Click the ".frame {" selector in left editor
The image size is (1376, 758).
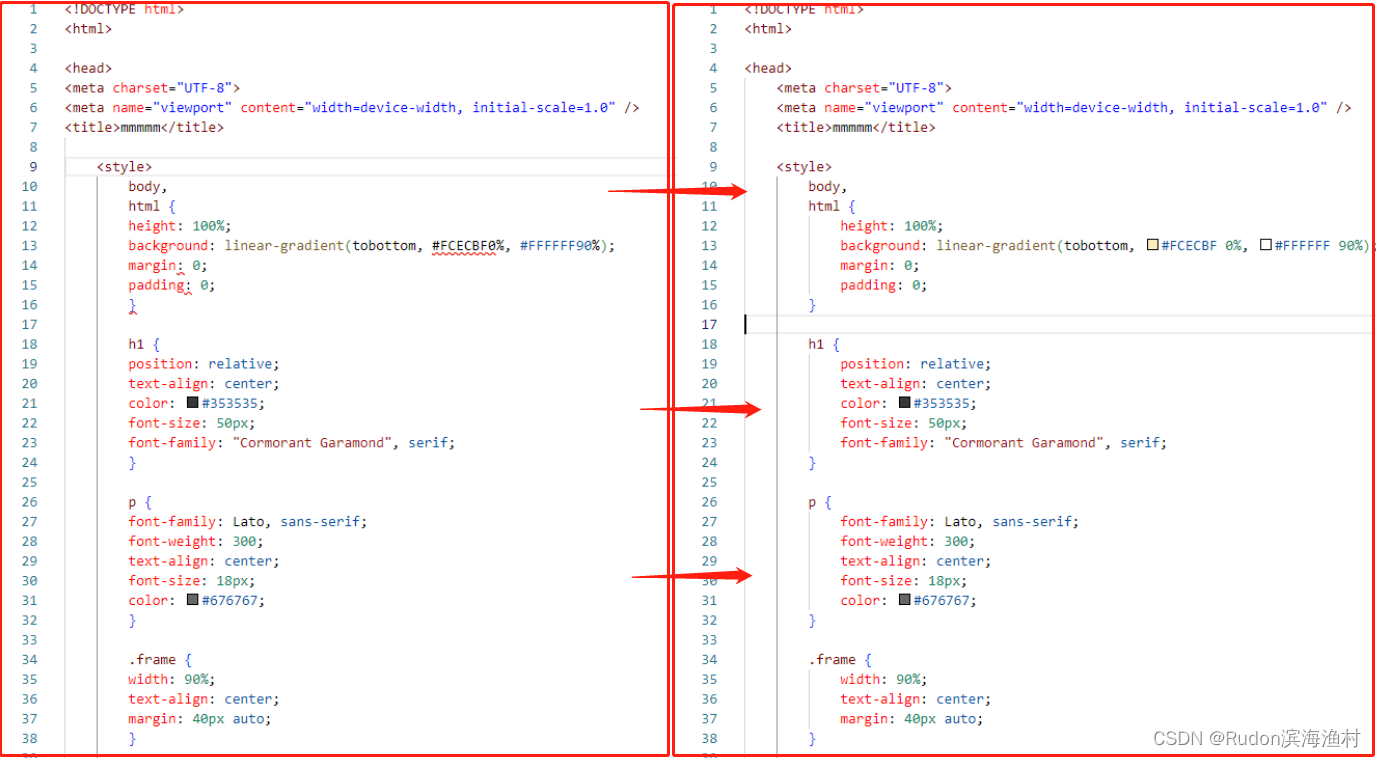[x=160, y=660]
